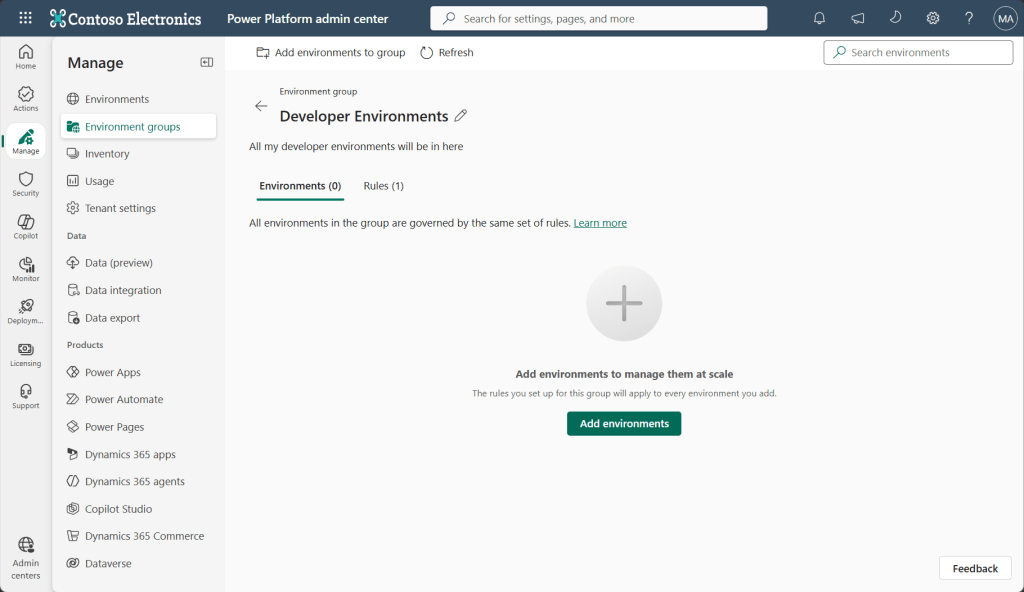This screenshot has width=1024, height=592.
Task: Open the help question mark icon
Action: point(969,18)
